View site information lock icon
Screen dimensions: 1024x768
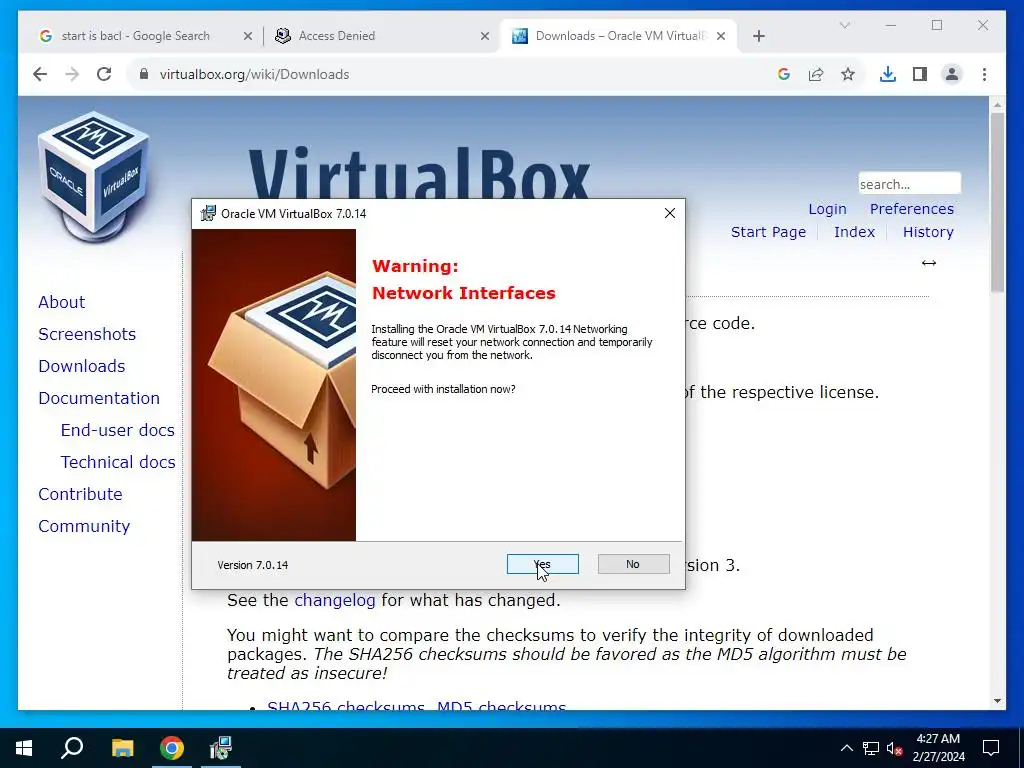coord(144,74)
